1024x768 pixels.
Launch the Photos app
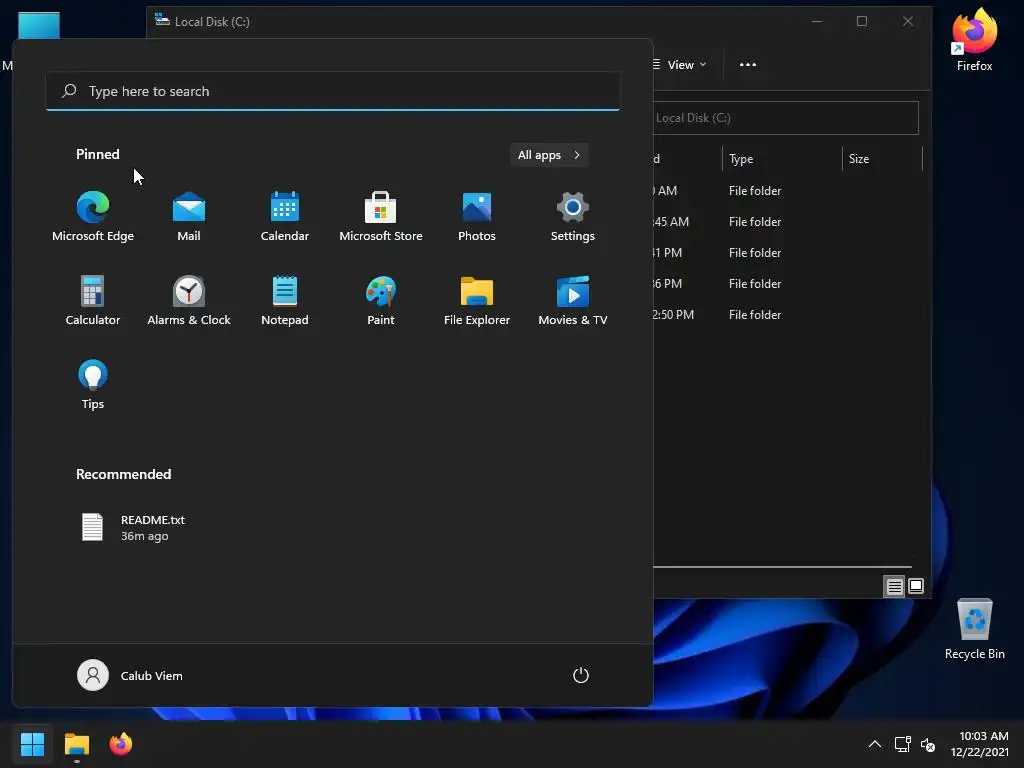point(477,217)
